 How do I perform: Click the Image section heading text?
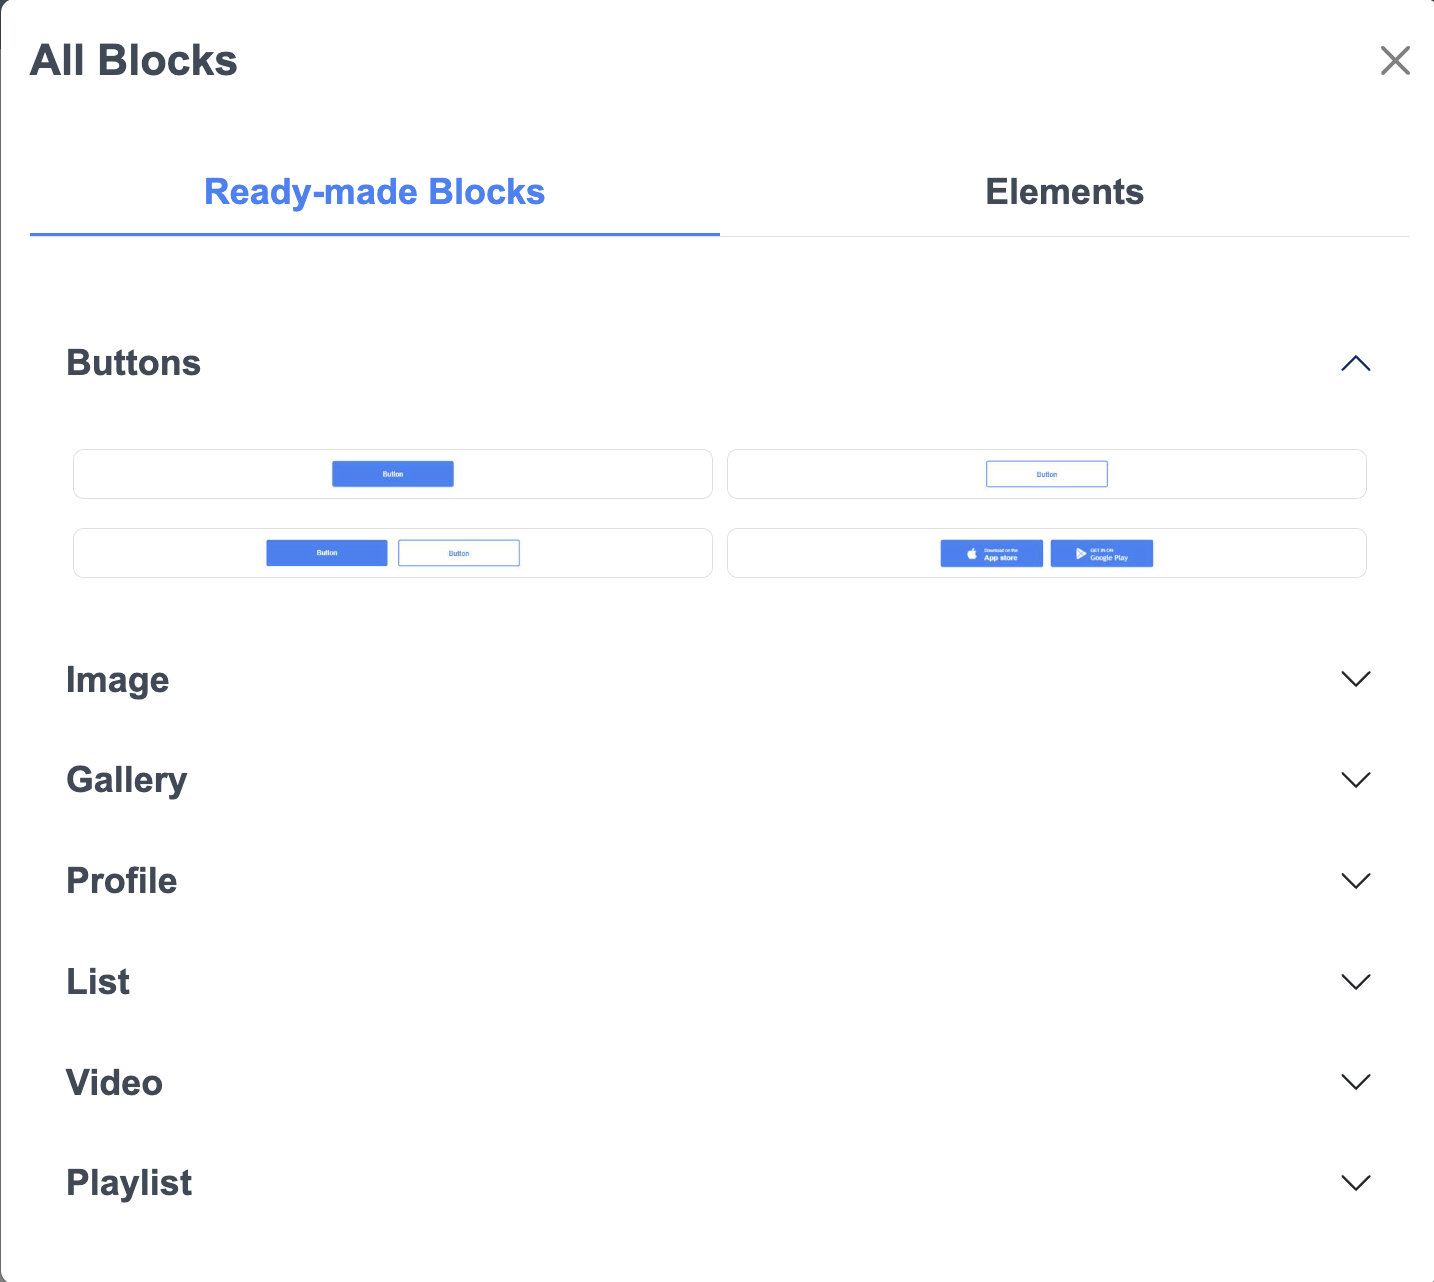117,680
